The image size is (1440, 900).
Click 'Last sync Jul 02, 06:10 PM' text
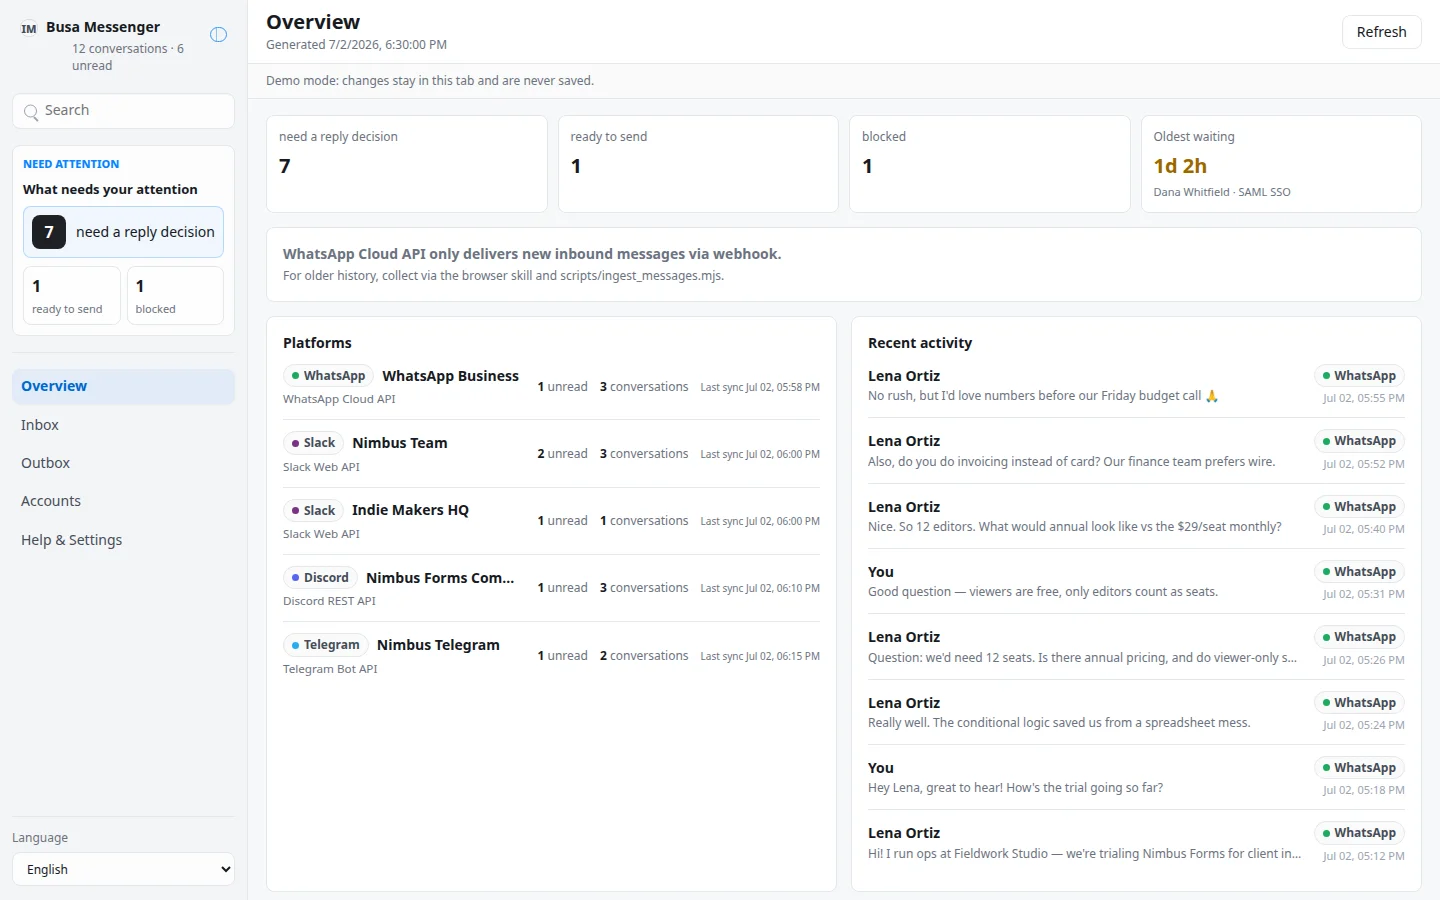pyautogui.click(x=760, y=588)
